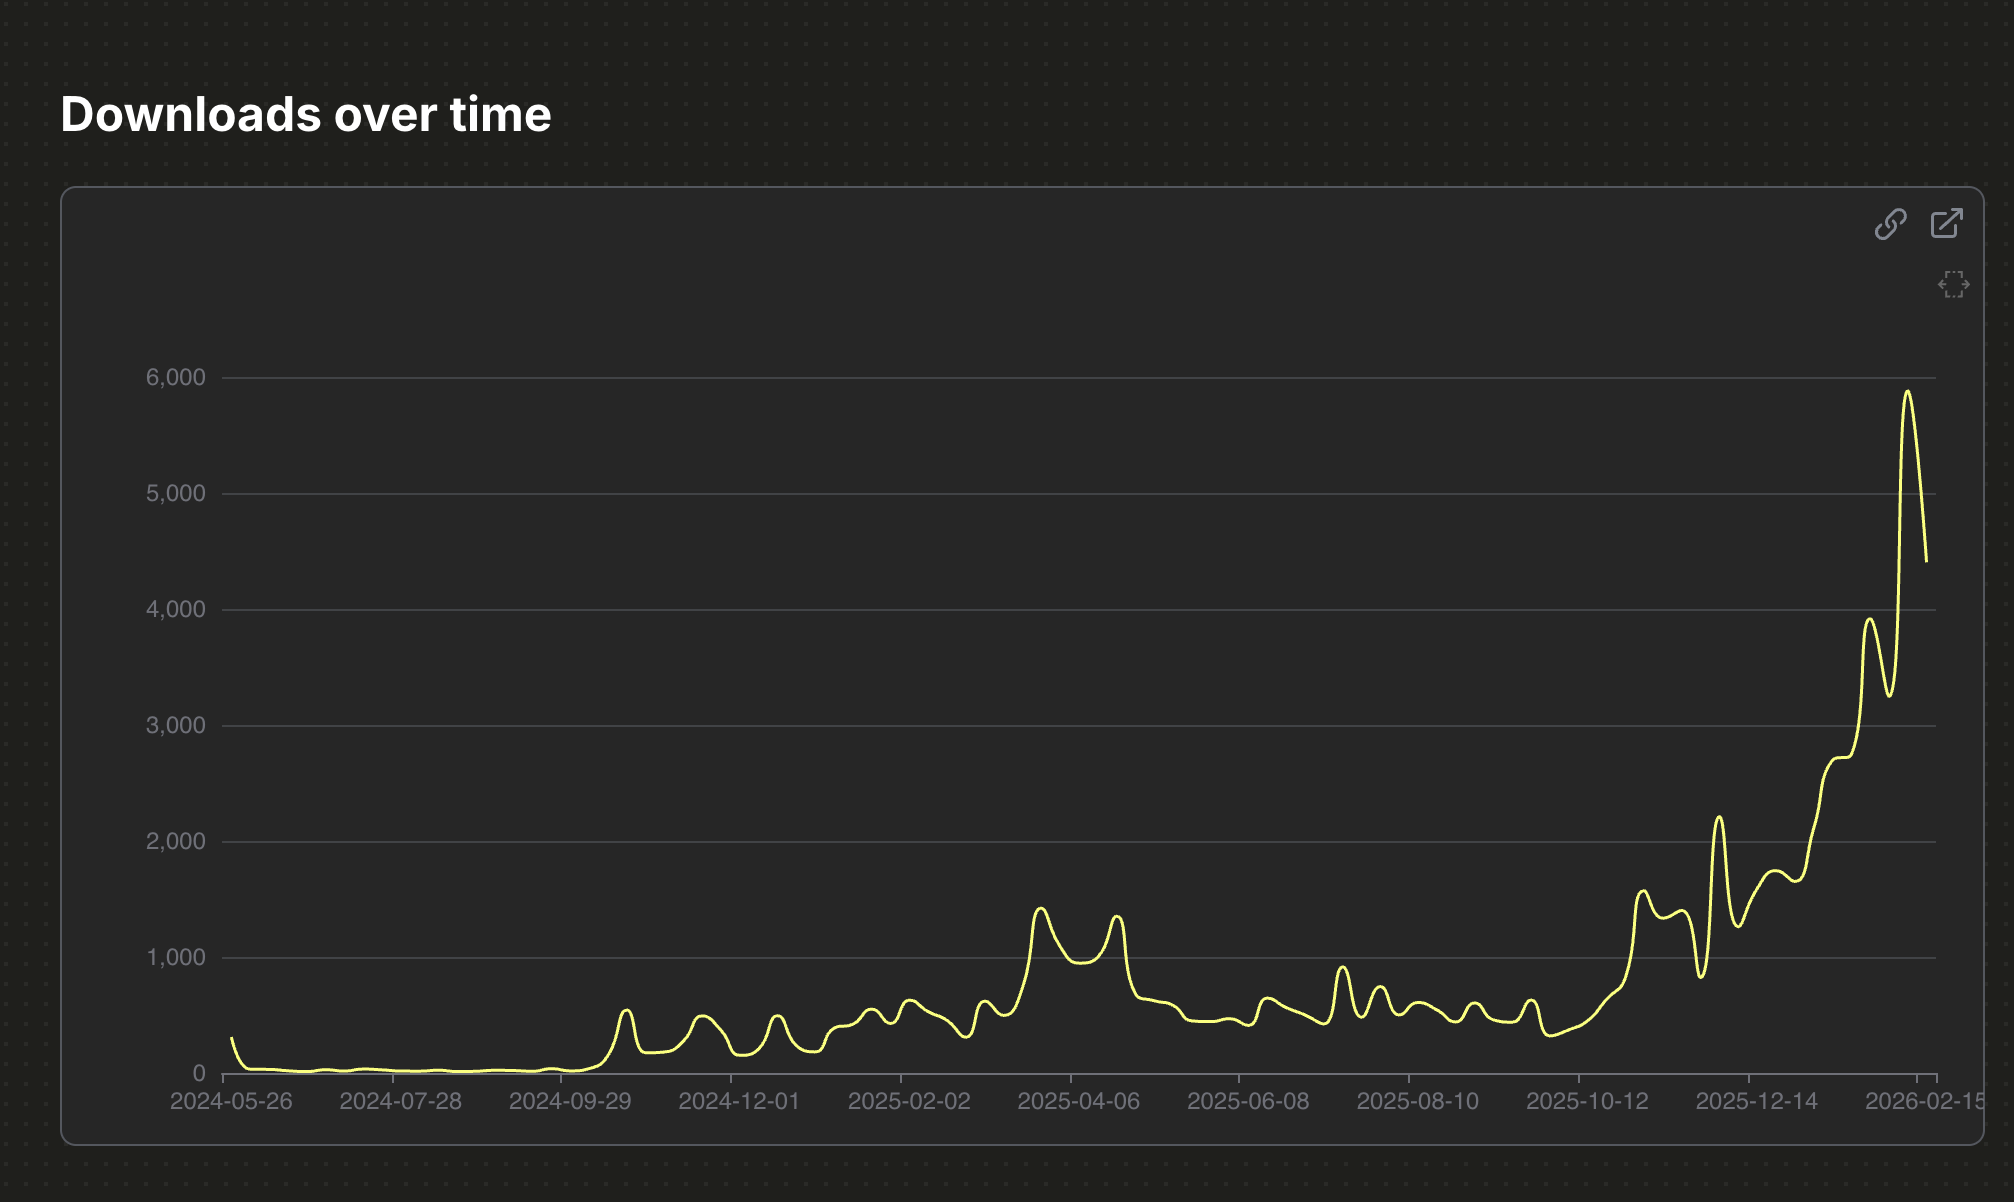Click the 2025-12-14 x-axis date label
The height and width of the screenshot is (1202, 2014).
click(x=1756, y=1101)
